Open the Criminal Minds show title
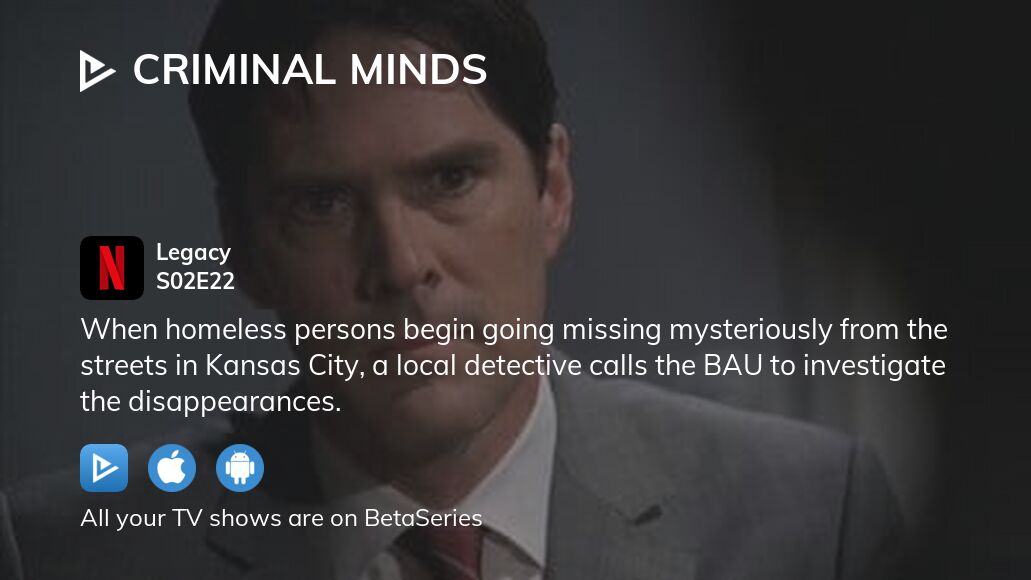The height and width of the screenshot is (580, 1031). pos(310,70)
